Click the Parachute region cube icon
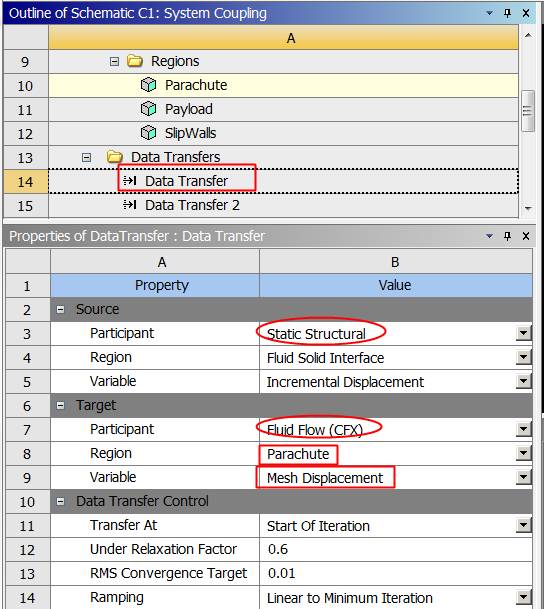This screenshot has width=544, height=609. point(148,85)
